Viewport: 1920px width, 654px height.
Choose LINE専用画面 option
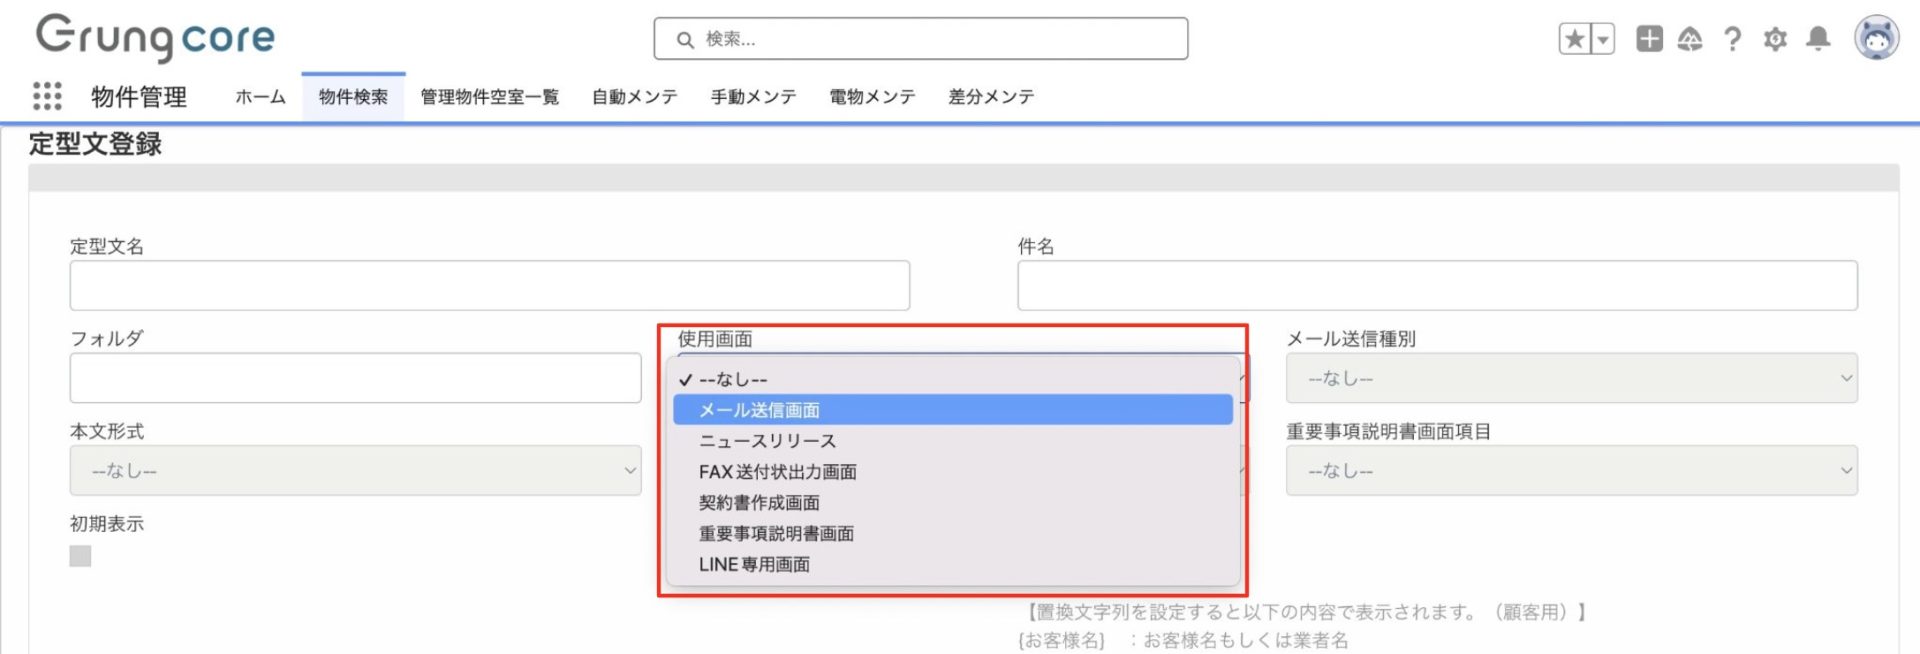754,564
